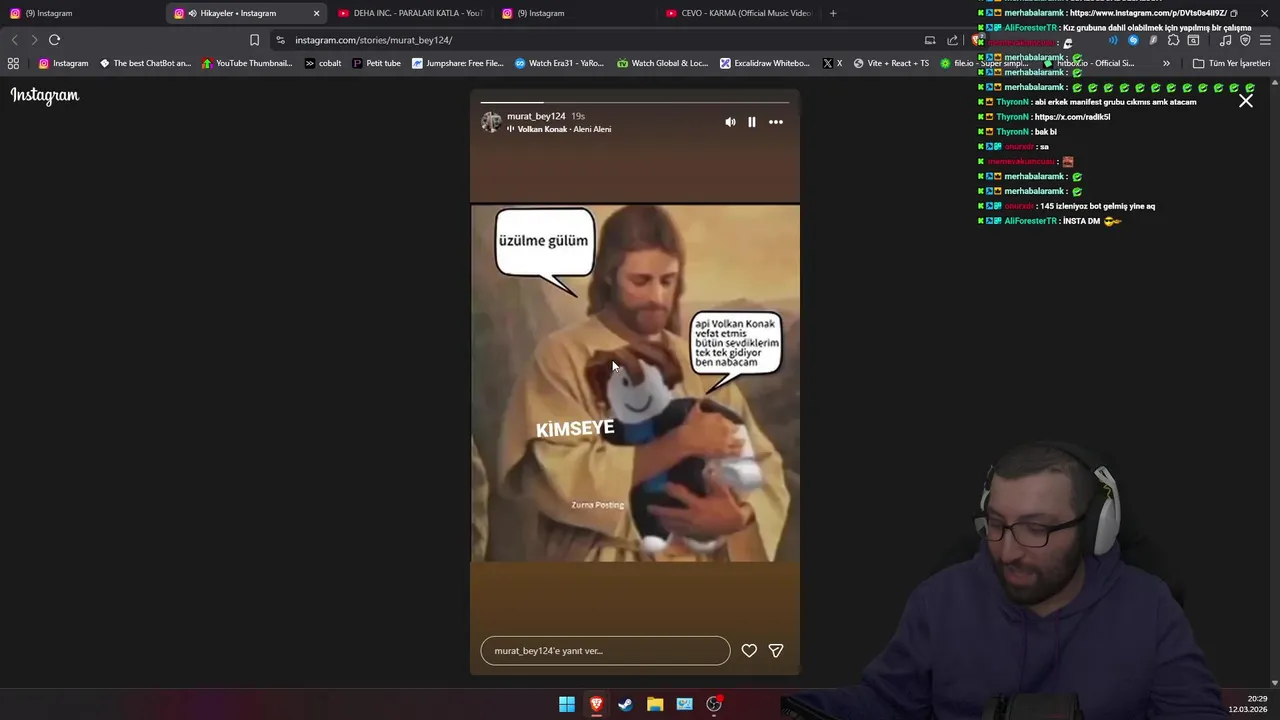This screenshot has width=1280, height=720.
Task: Open a new browser tab
Action: (x=833, y=13)
